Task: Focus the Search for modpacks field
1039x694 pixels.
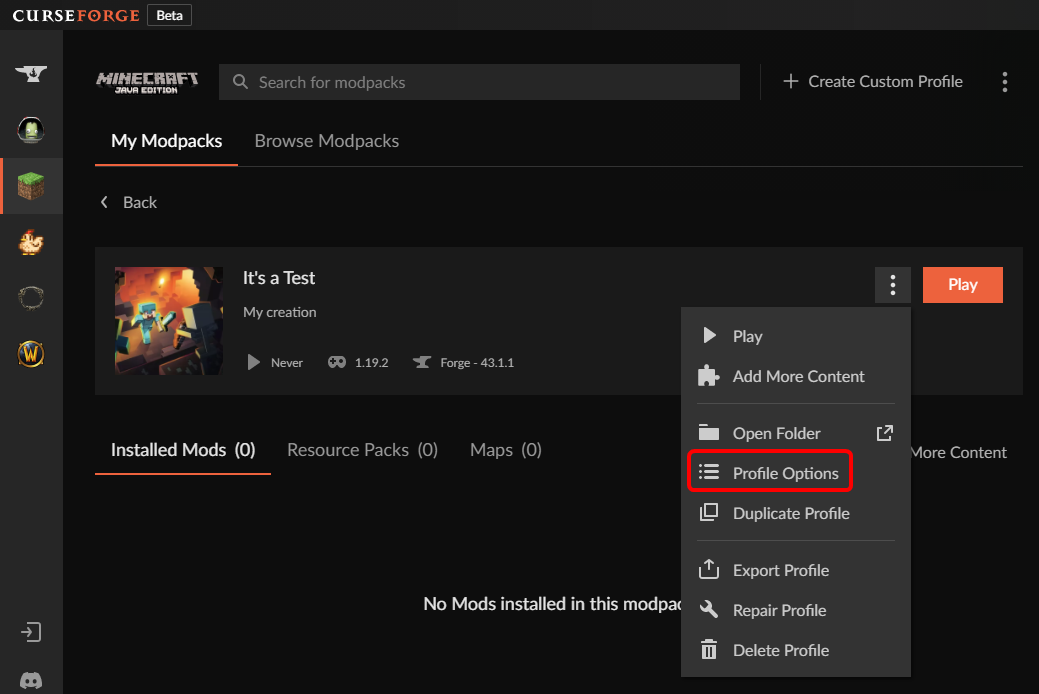Action: click(479, 82)
